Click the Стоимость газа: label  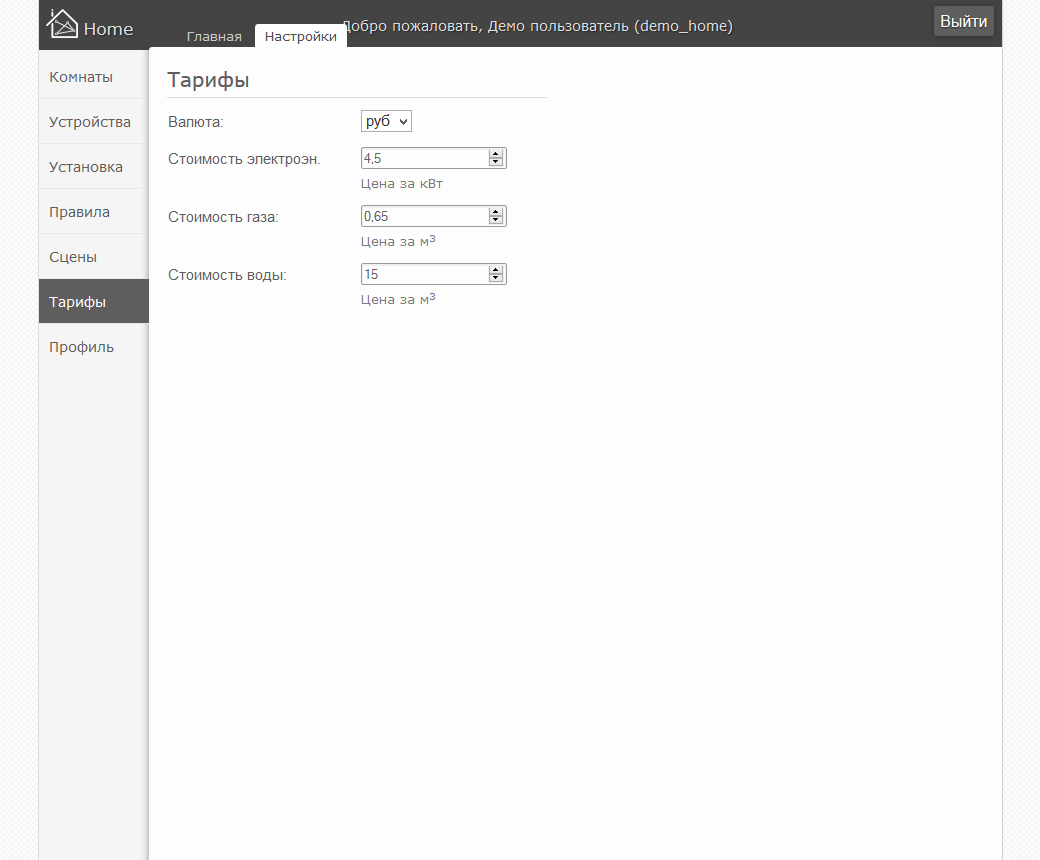coord(223,217)
